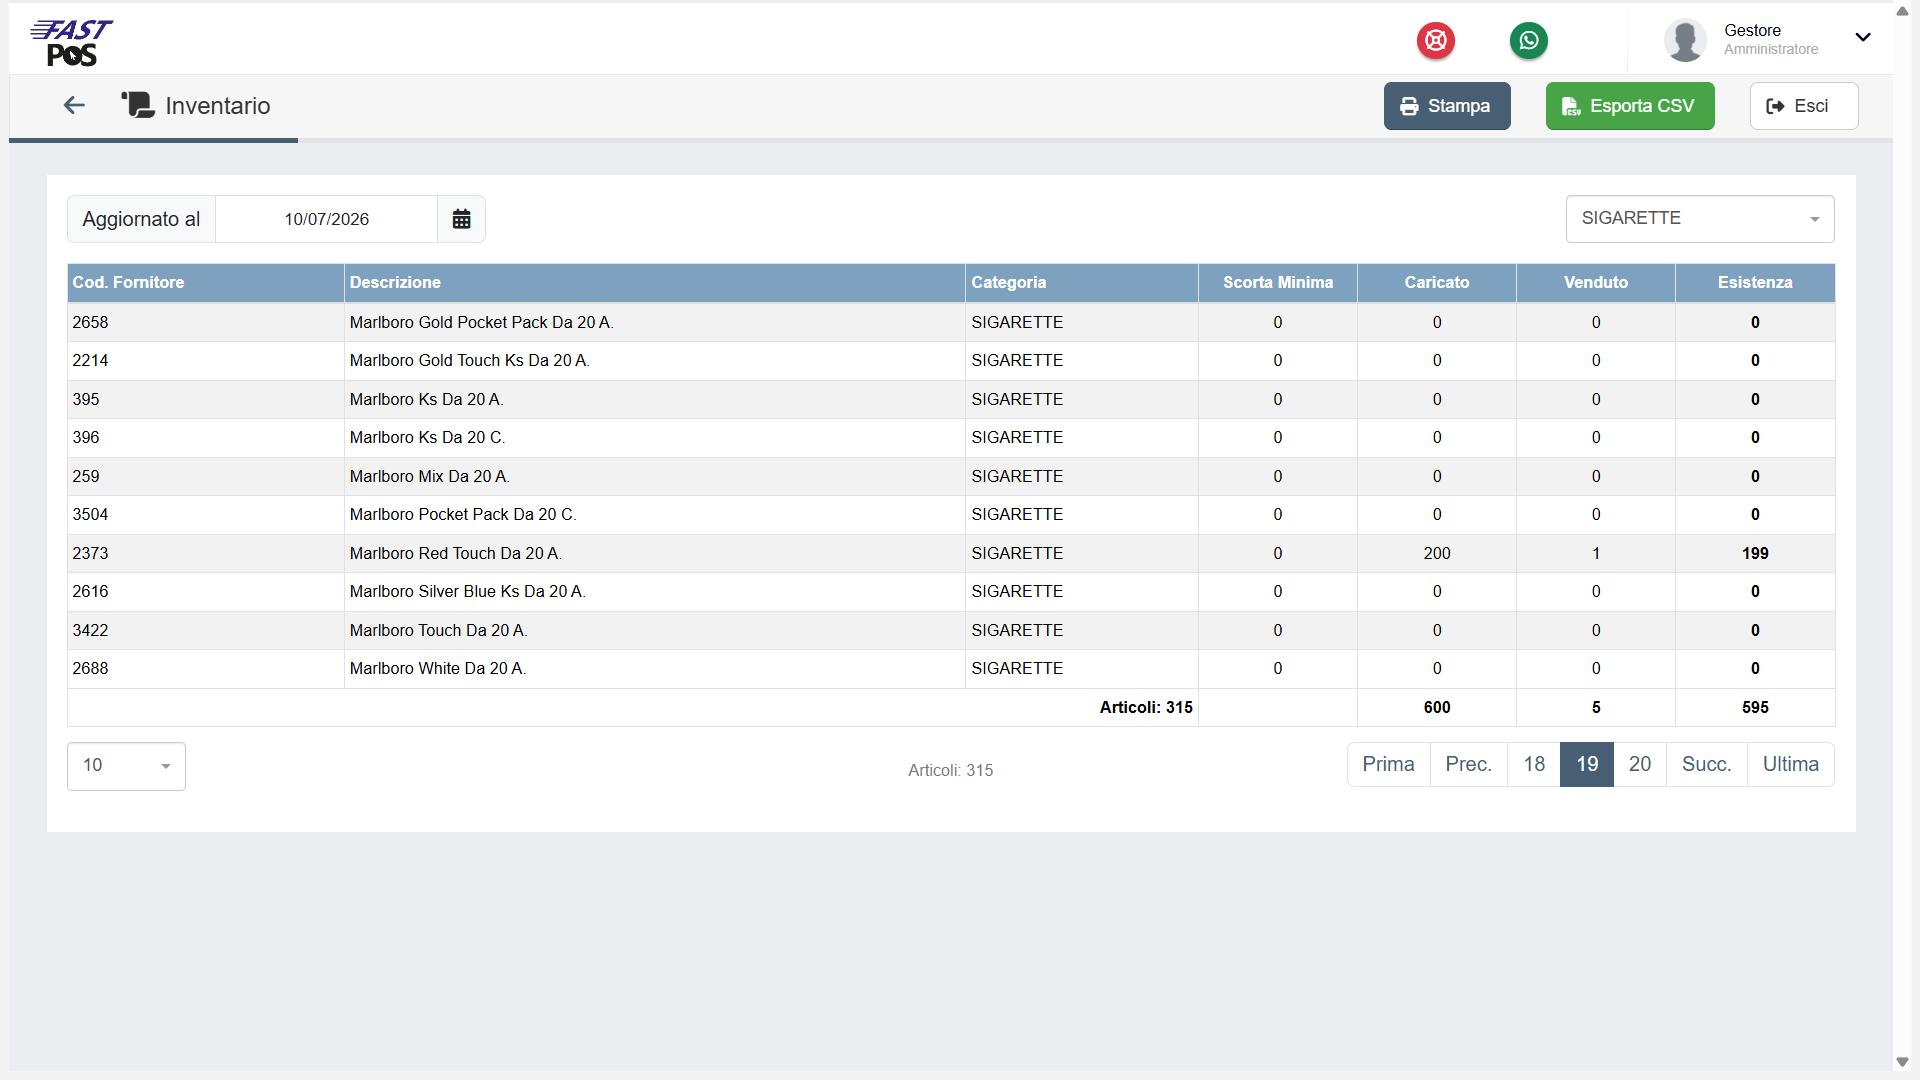Click total Caricato value 600

tap(1437, 708)
